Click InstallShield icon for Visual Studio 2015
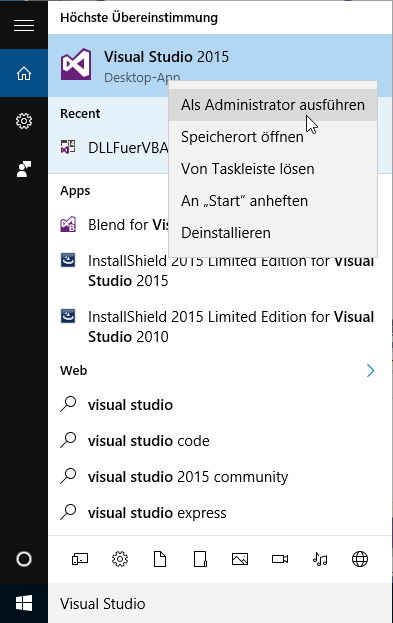 pyautogui.click(x=68, y=261)
